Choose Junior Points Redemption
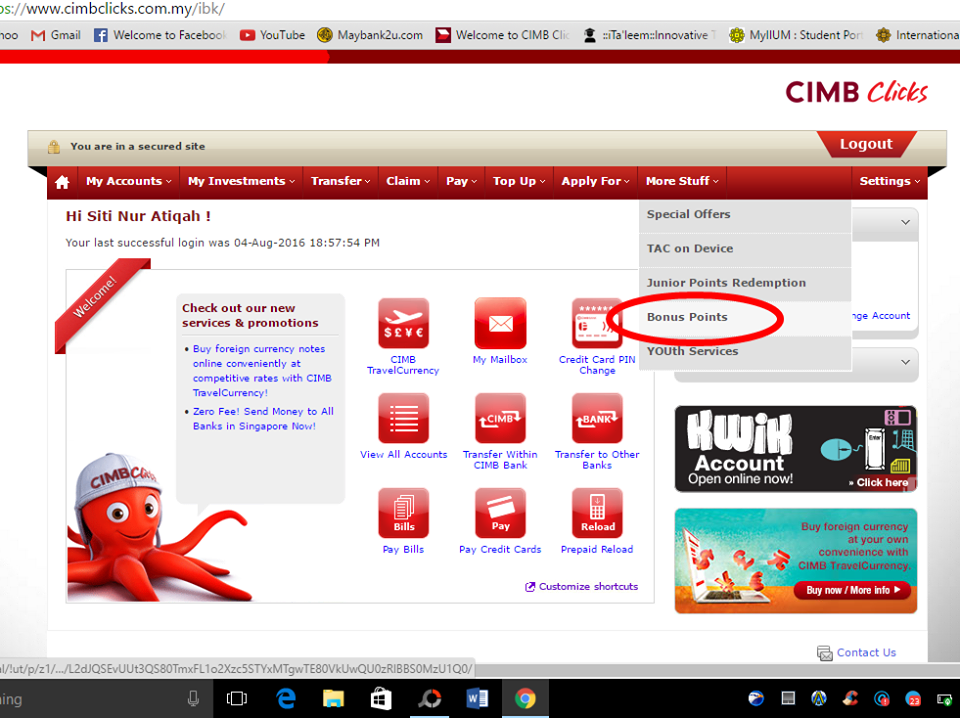The height and width of the screenshot is (718, 960). click(745, 283)
